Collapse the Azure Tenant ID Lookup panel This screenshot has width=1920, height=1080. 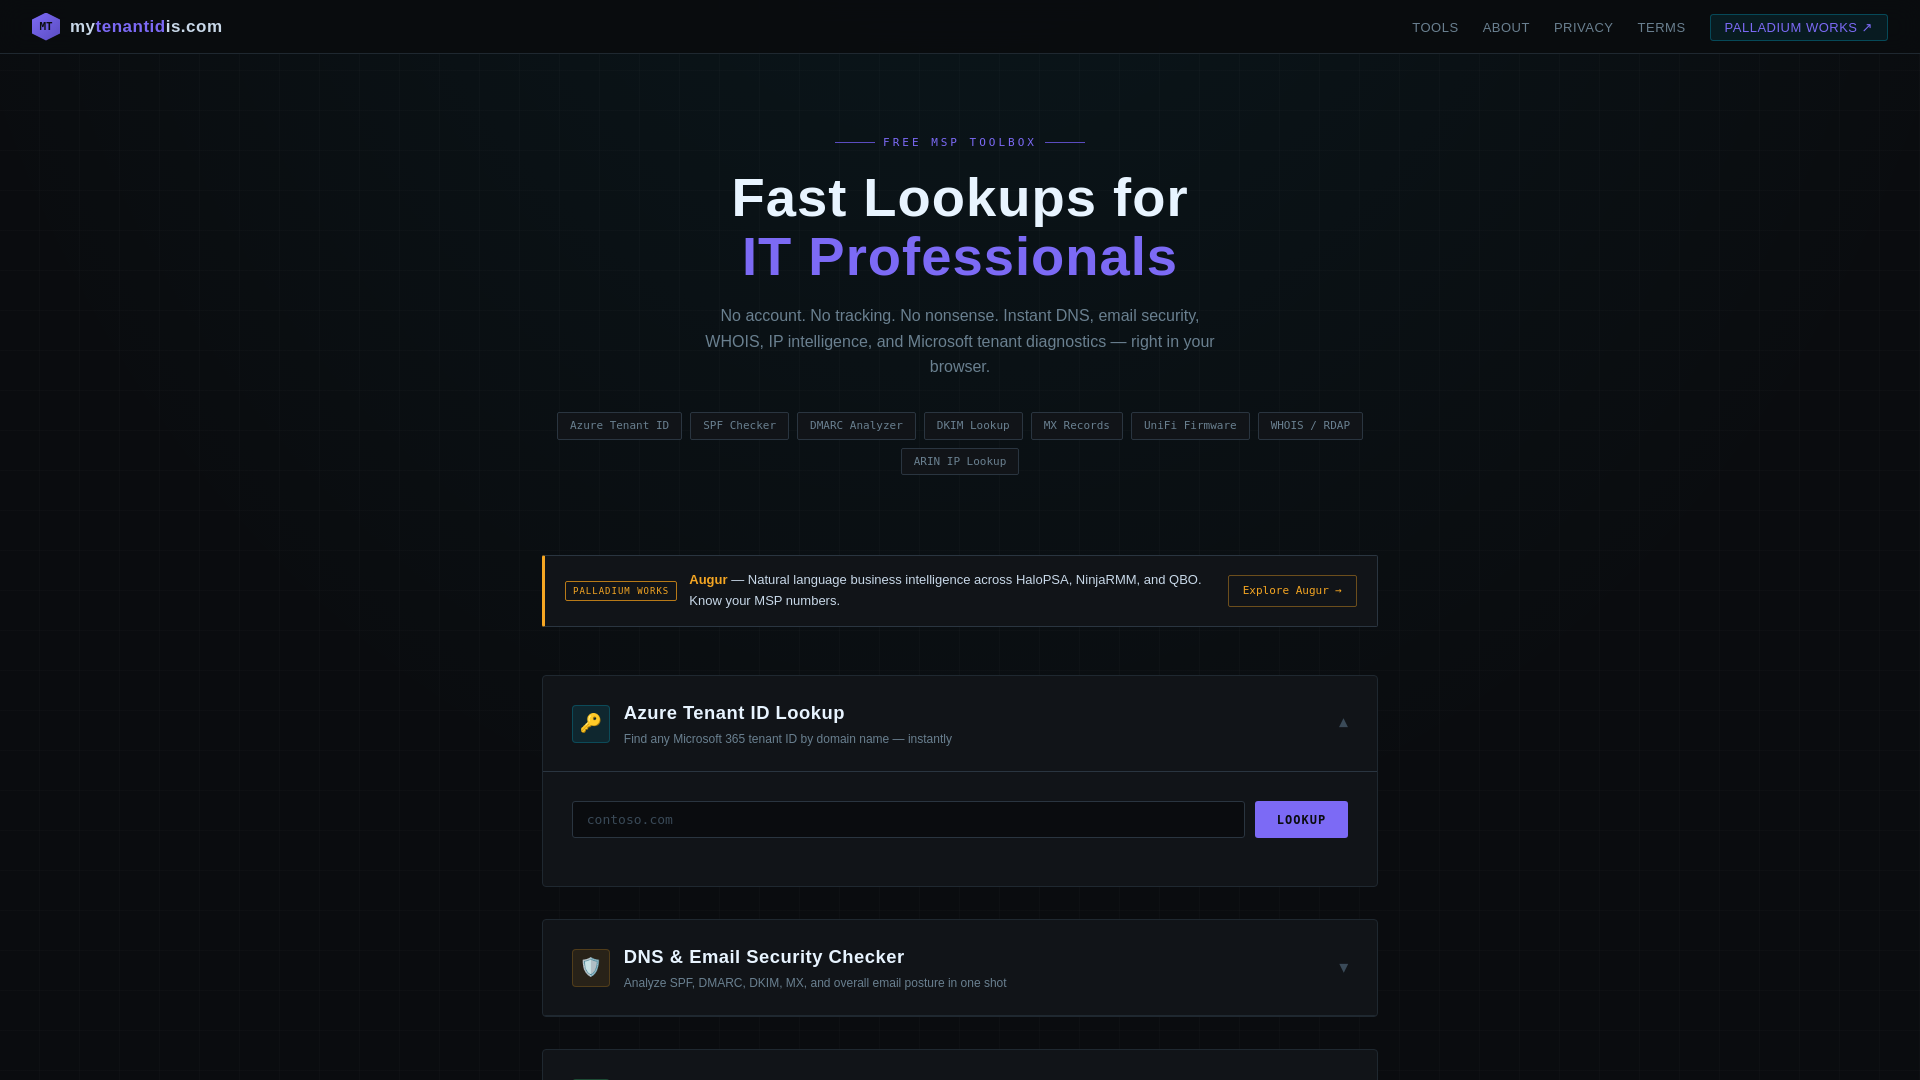(1343, 723)
